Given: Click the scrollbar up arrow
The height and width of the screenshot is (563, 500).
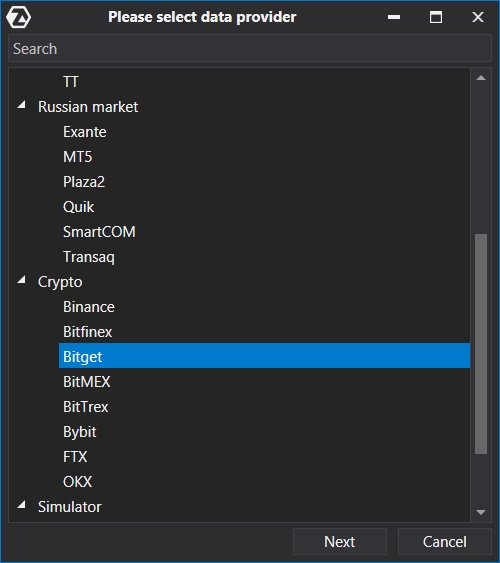Looking at the screenshot, I should [481, 78].
